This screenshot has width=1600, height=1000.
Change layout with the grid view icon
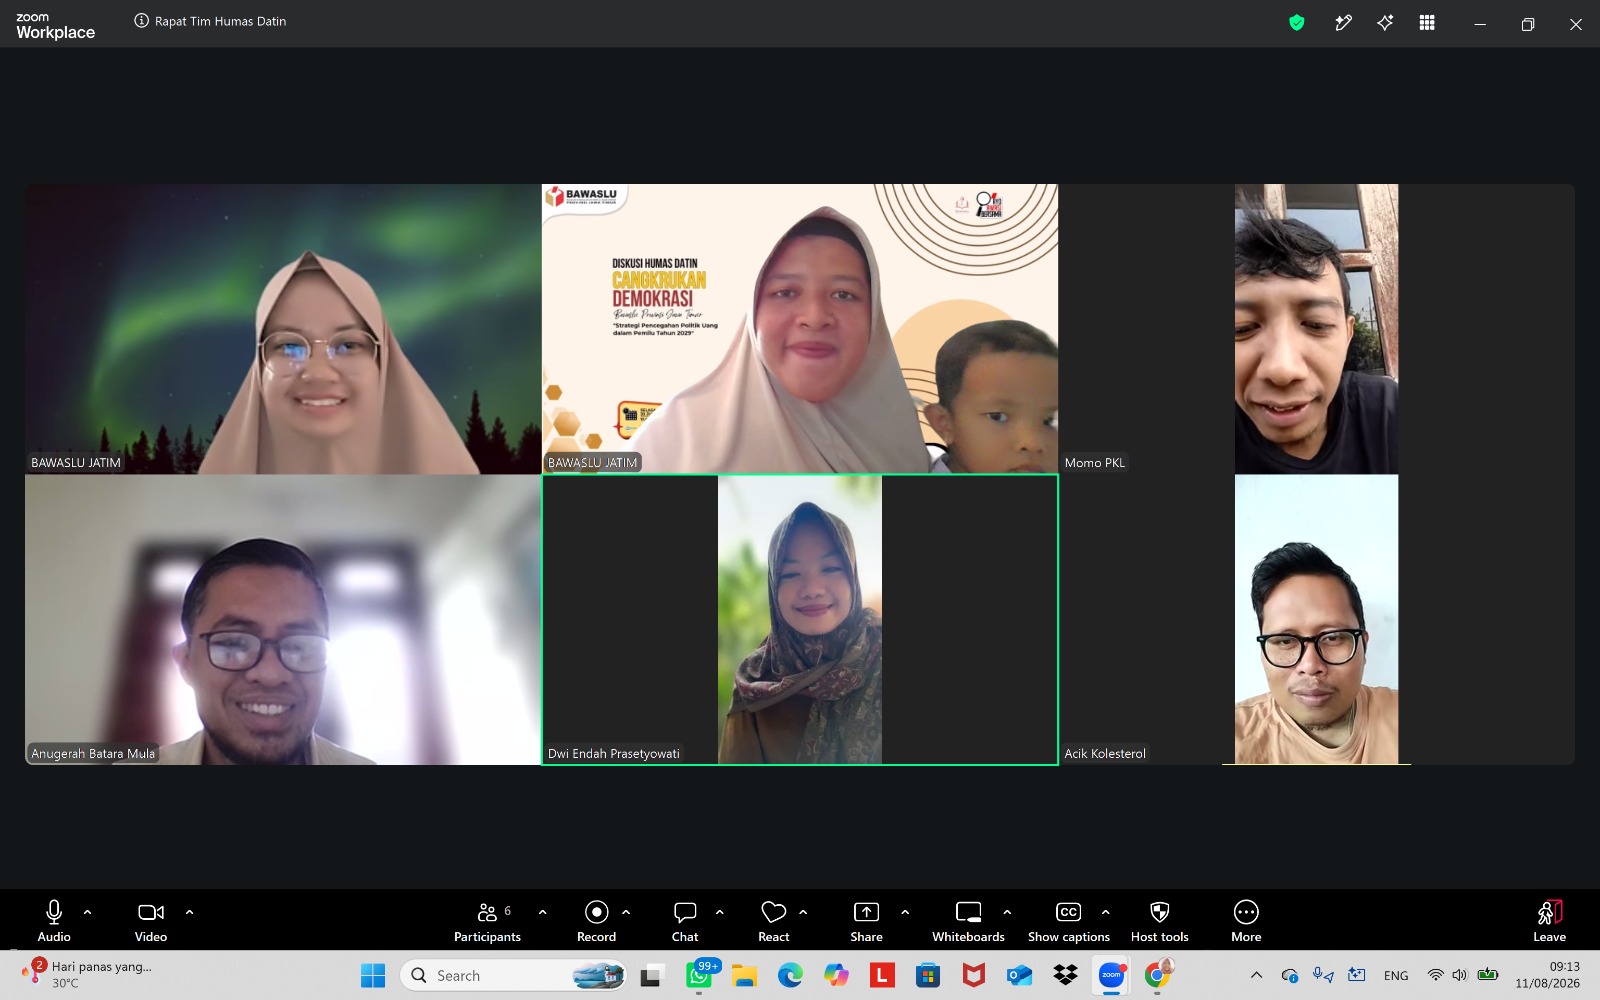click(1427, 23)
